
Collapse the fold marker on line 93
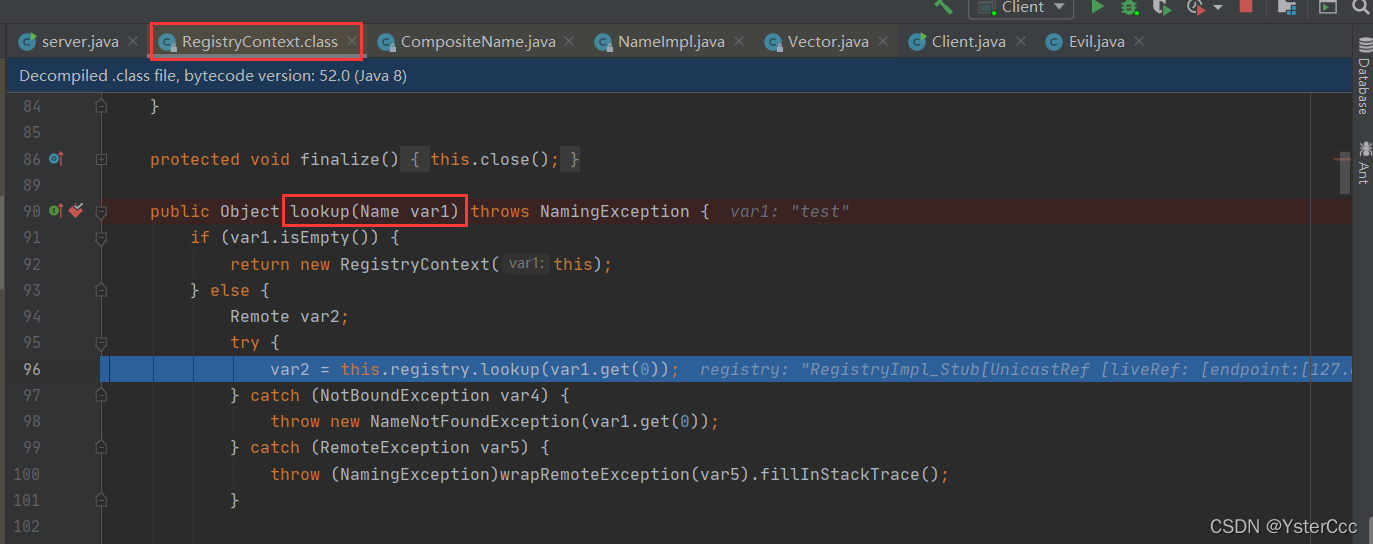coord(101,290)
